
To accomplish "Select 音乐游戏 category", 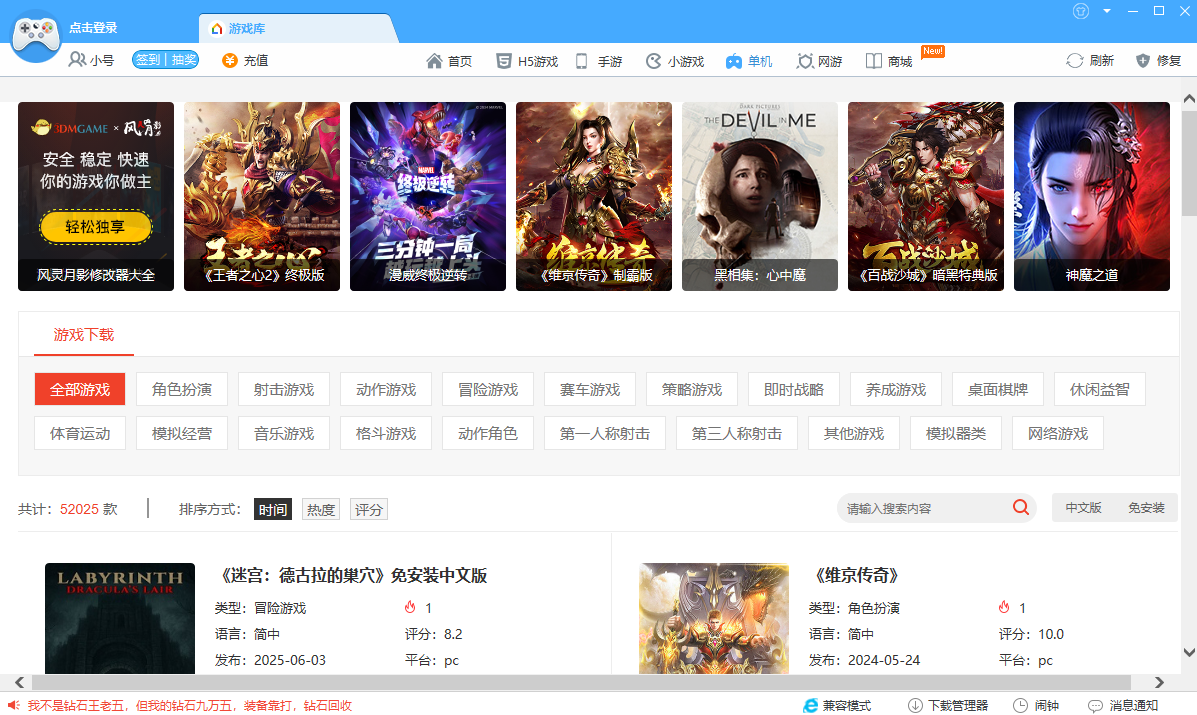I will pyautogui.click(x=284, y=433).
